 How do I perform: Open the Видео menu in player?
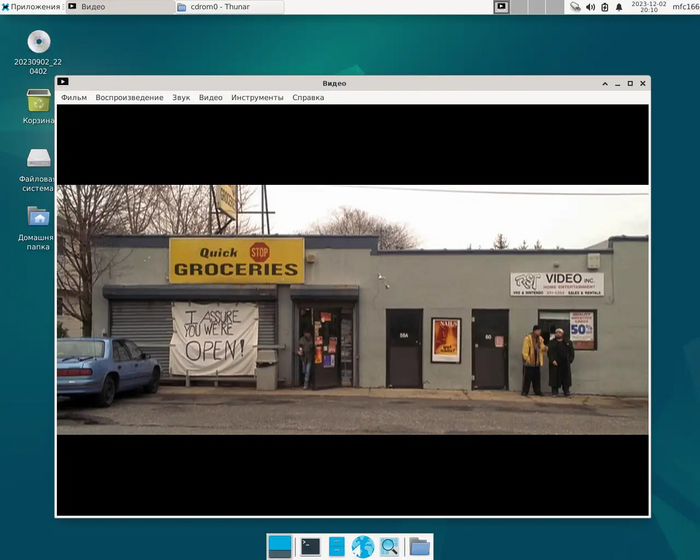[210, 97]
